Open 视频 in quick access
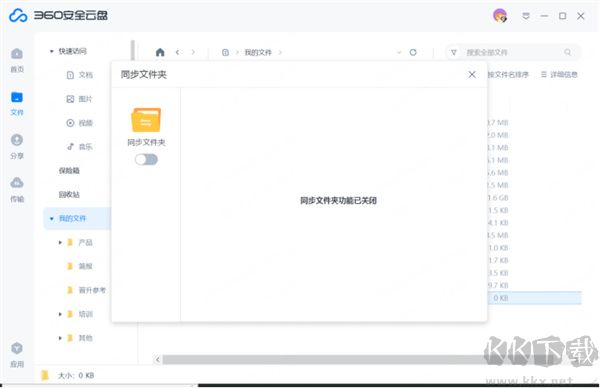The image size is (600, 388). point(80,123)
